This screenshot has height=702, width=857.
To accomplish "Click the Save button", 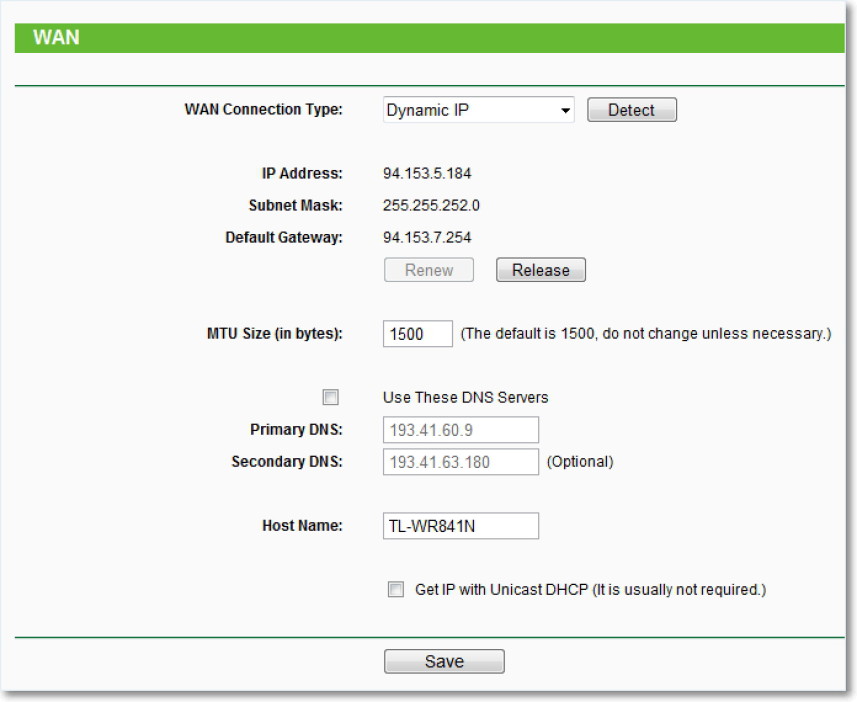I will tap(444, 662).
